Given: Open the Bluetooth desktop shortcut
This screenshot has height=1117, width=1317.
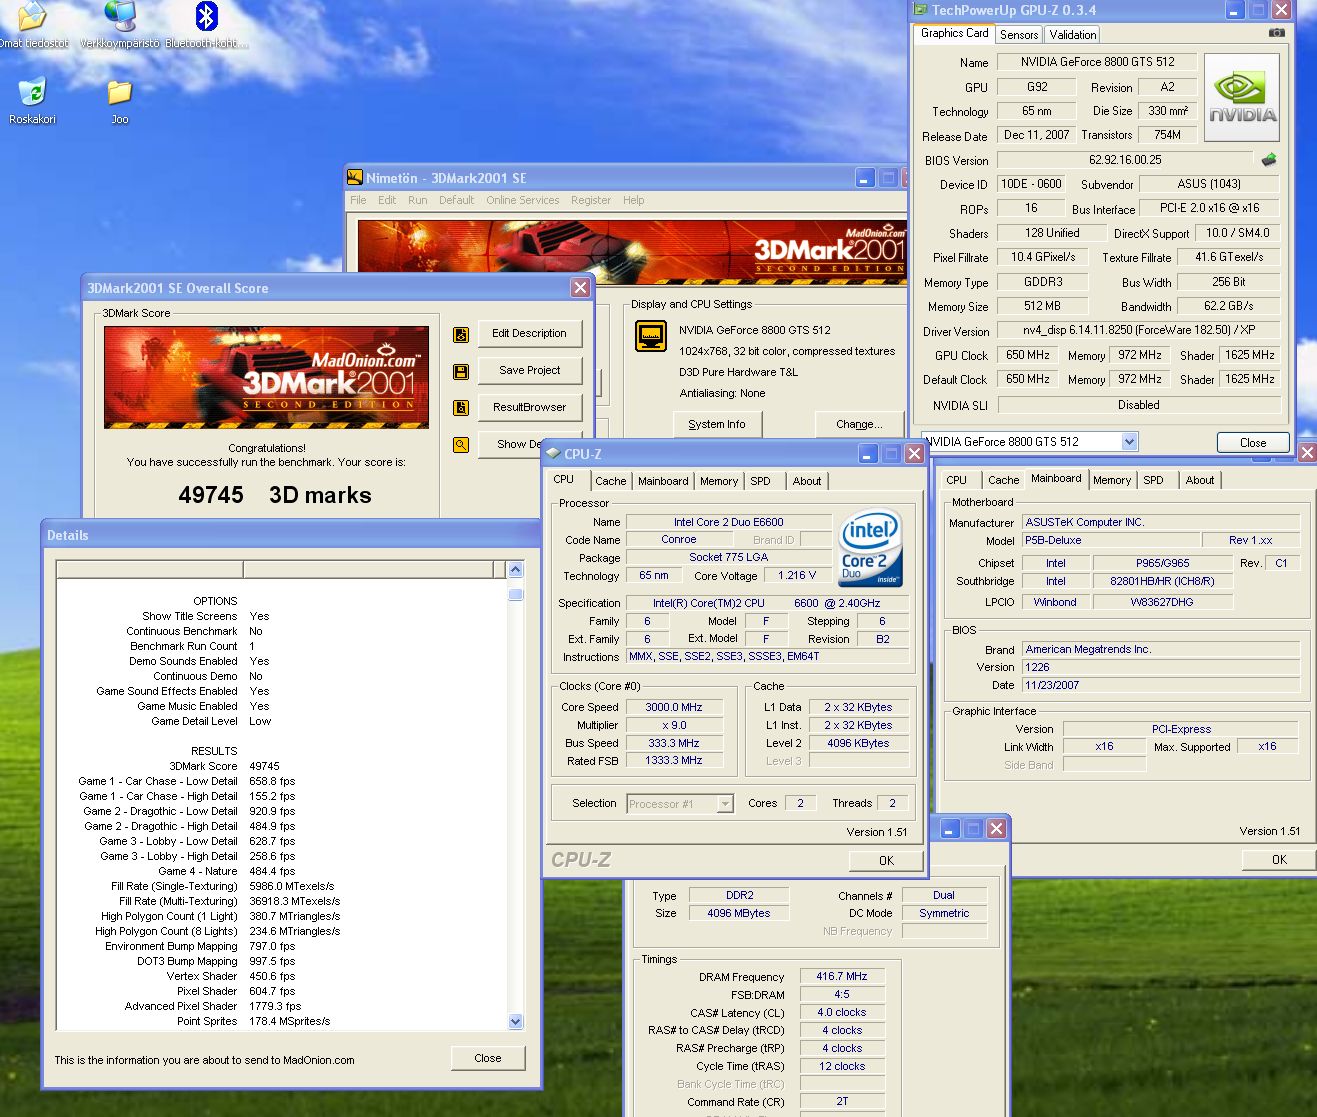Looking at the screenshot, I should point(206,24).
